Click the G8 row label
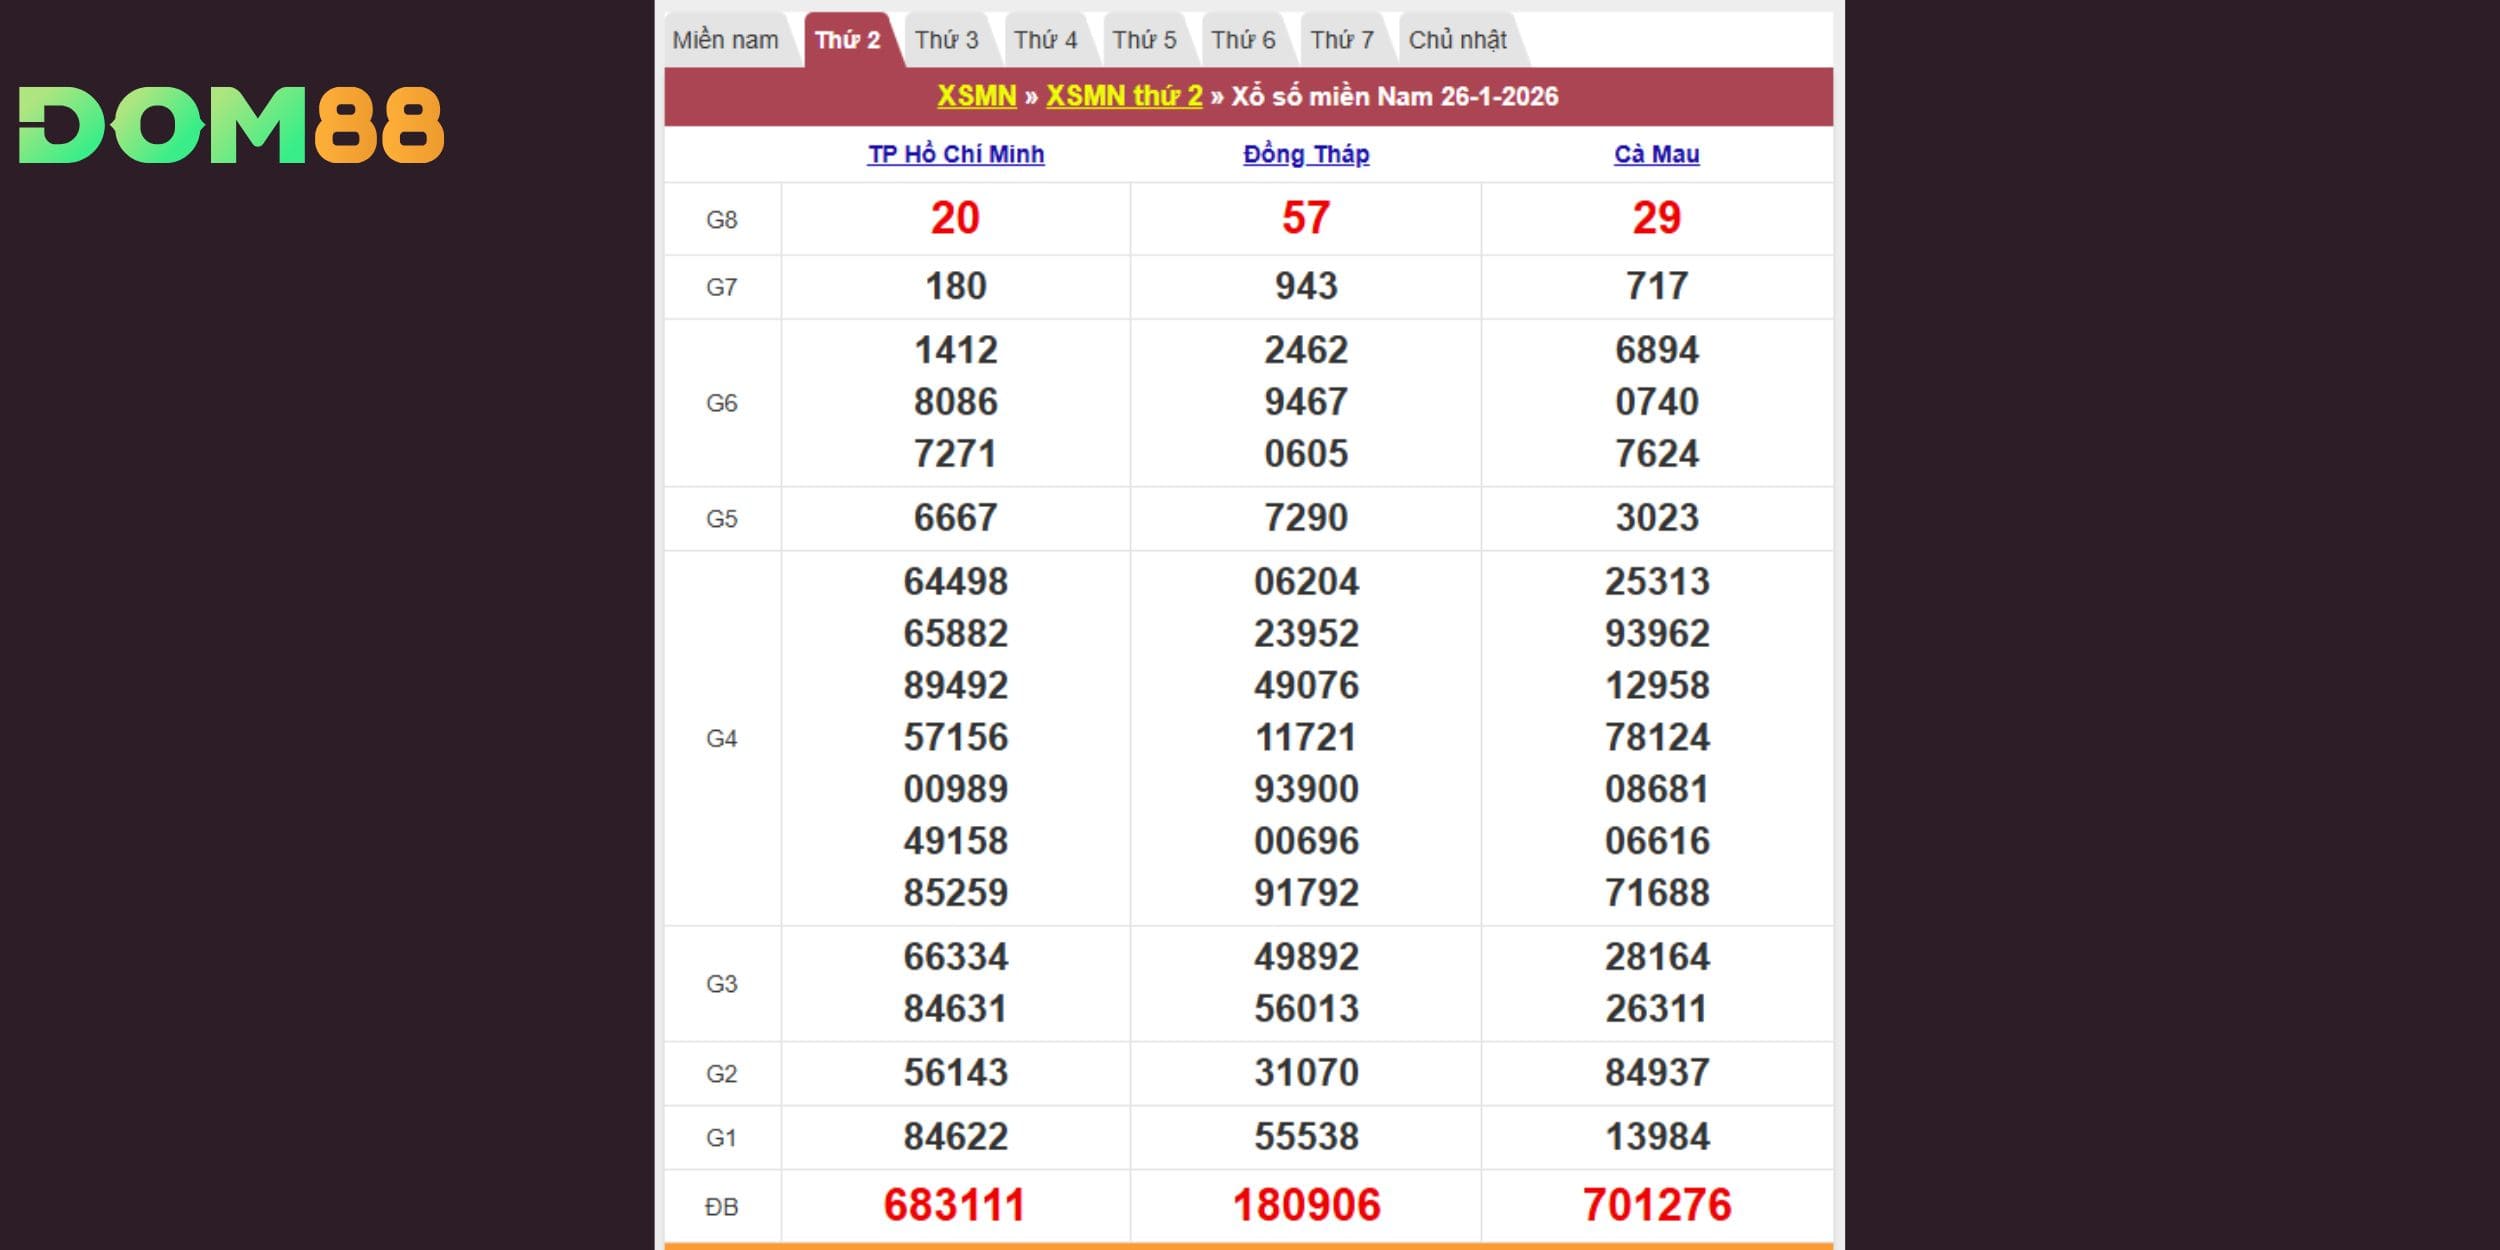This screenshot has width=2500, height=1250. pos(721,220)
